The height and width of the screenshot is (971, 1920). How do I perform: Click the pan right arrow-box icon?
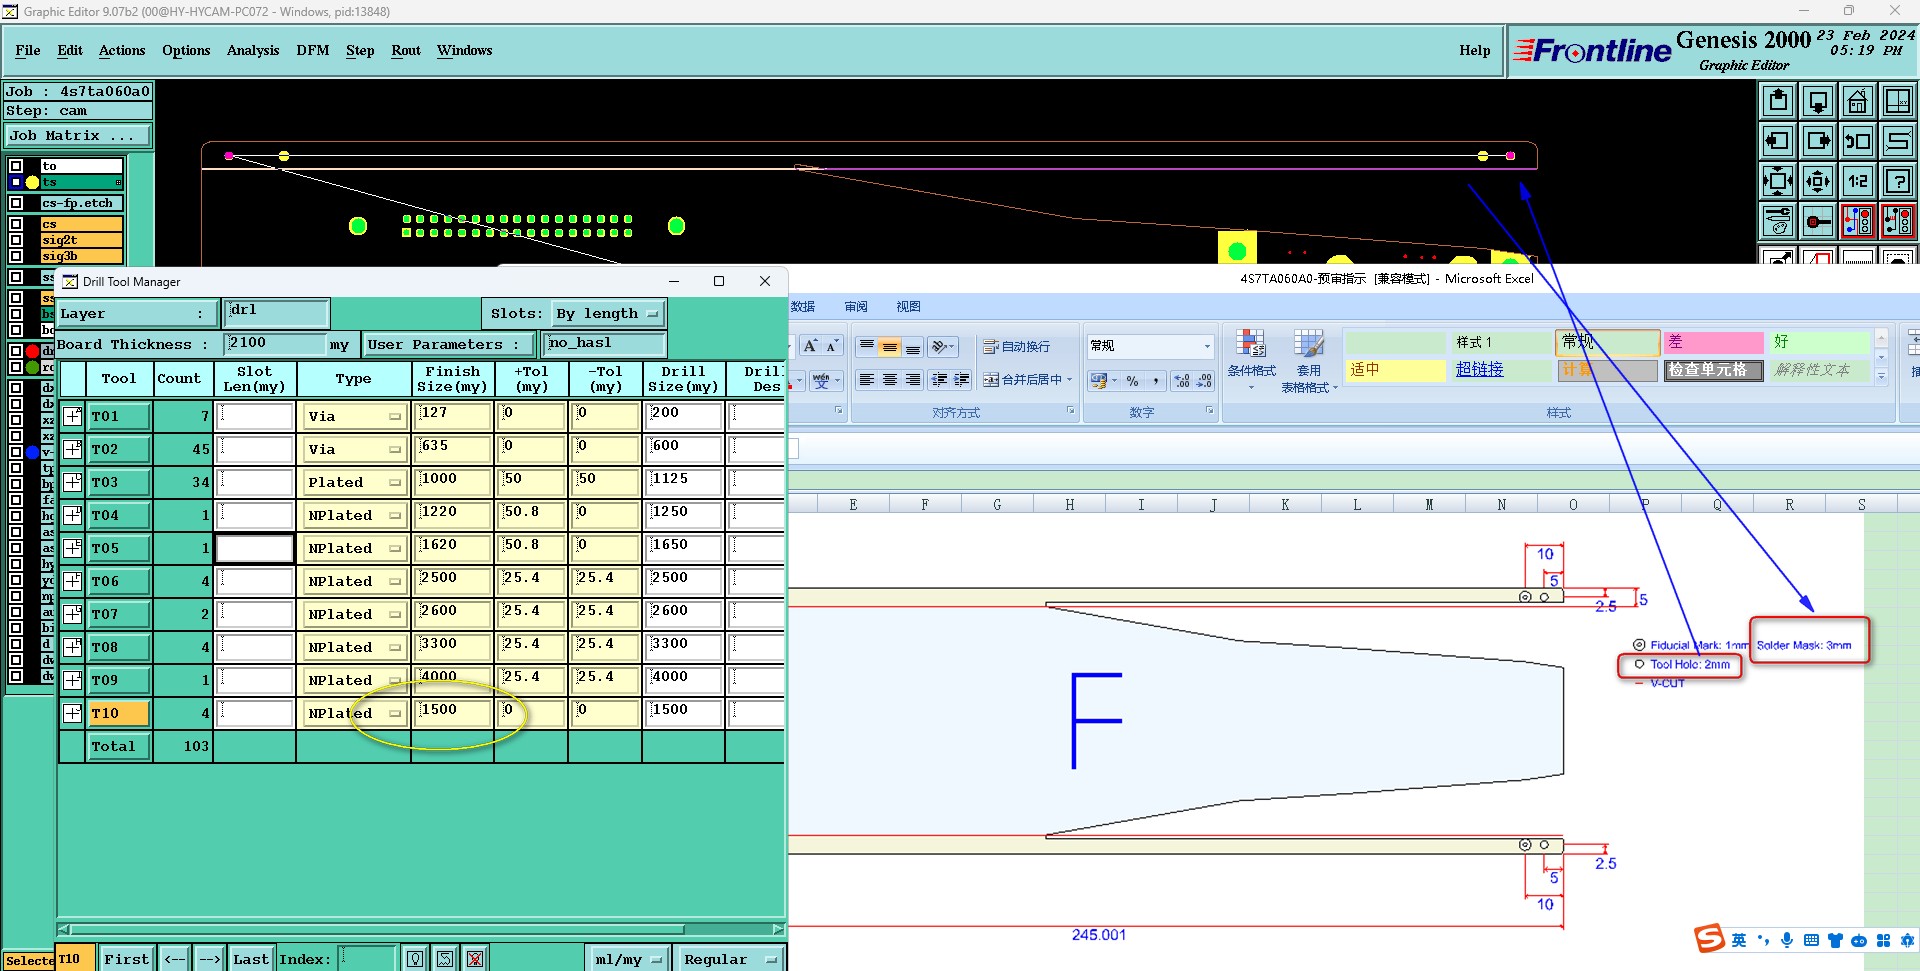click(x=1818, y=141)
